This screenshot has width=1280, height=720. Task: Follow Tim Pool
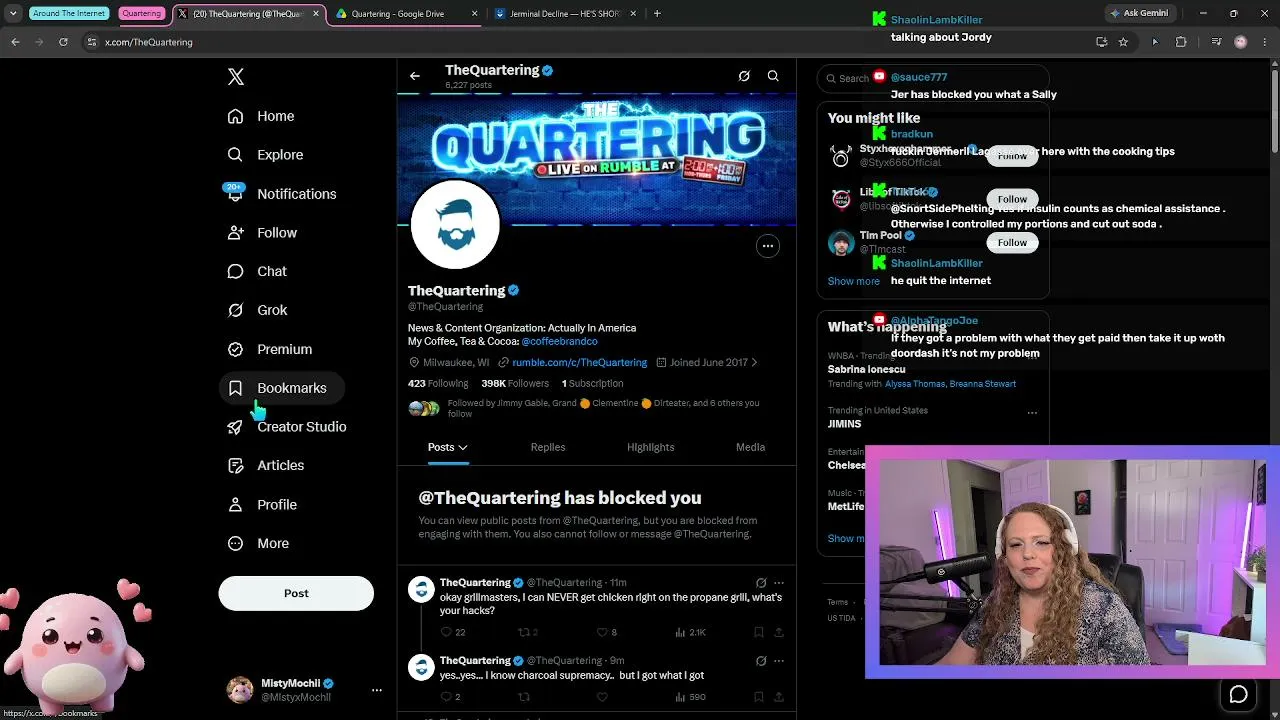click(x=1012, y=243)
